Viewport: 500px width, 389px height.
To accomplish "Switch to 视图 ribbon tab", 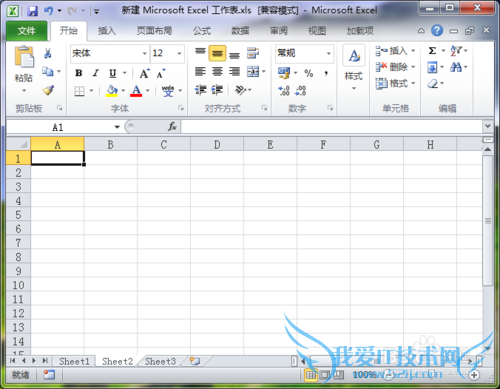I will 317,31.
